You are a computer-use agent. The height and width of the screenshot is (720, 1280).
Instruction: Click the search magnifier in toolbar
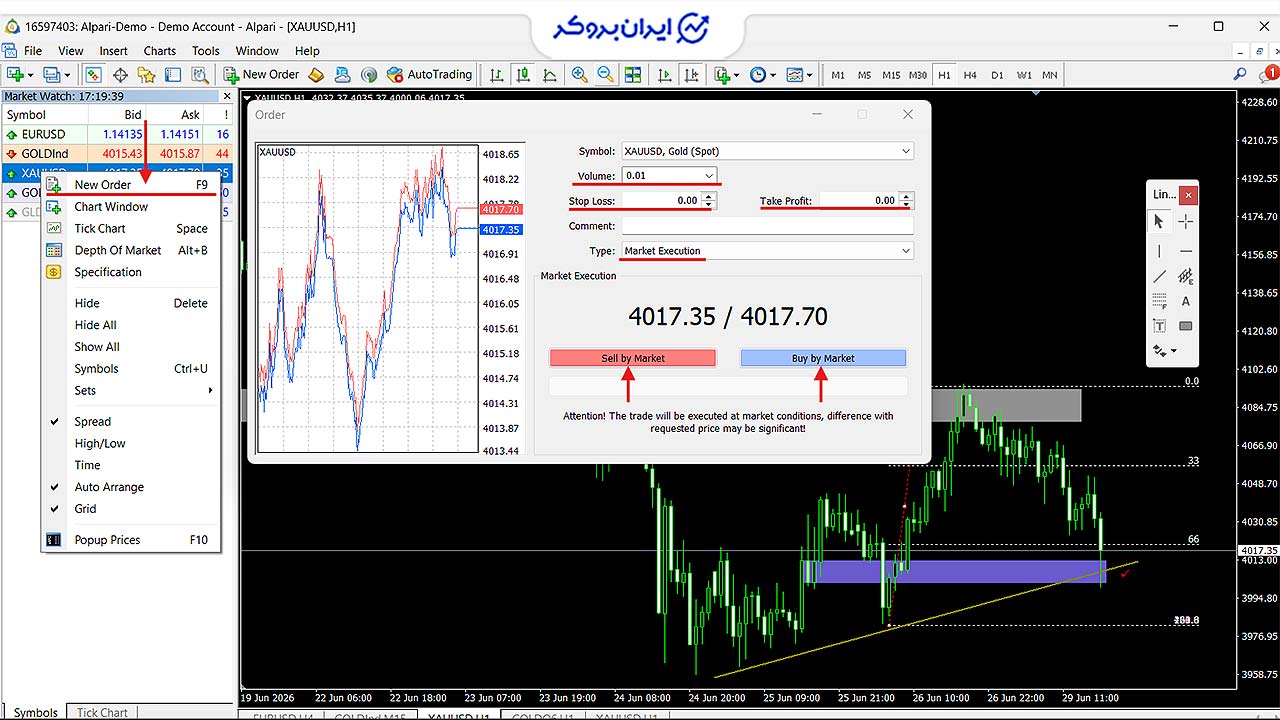point(1240,75)
